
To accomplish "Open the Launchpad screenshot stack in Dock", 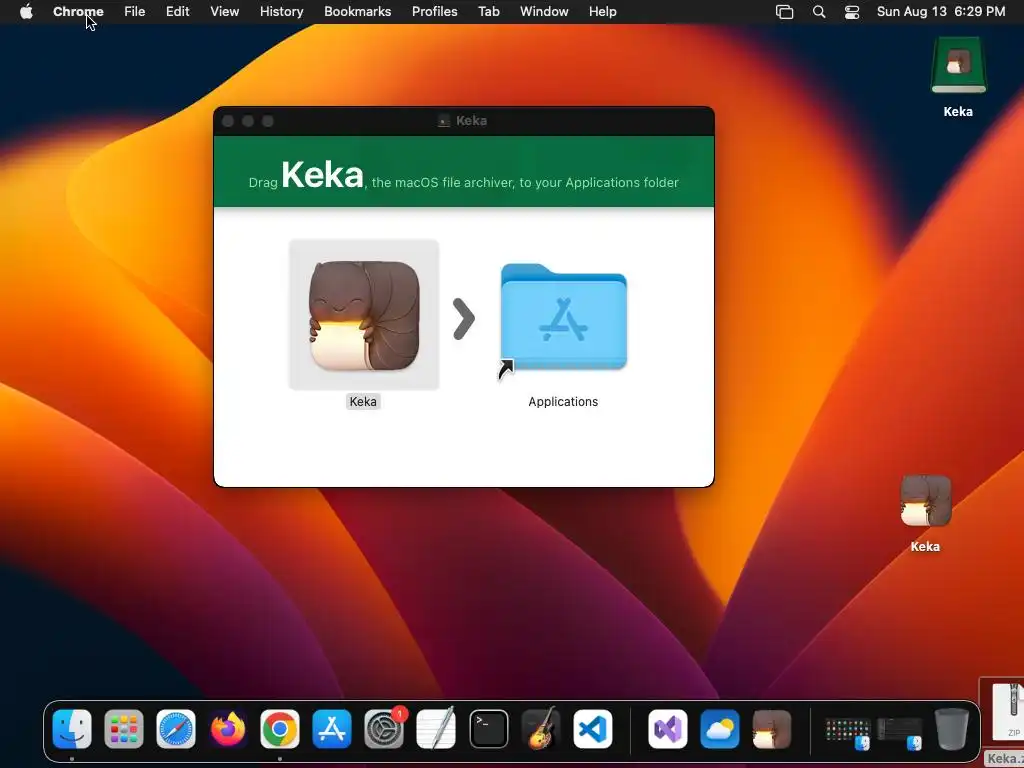I will coord(848,733).
